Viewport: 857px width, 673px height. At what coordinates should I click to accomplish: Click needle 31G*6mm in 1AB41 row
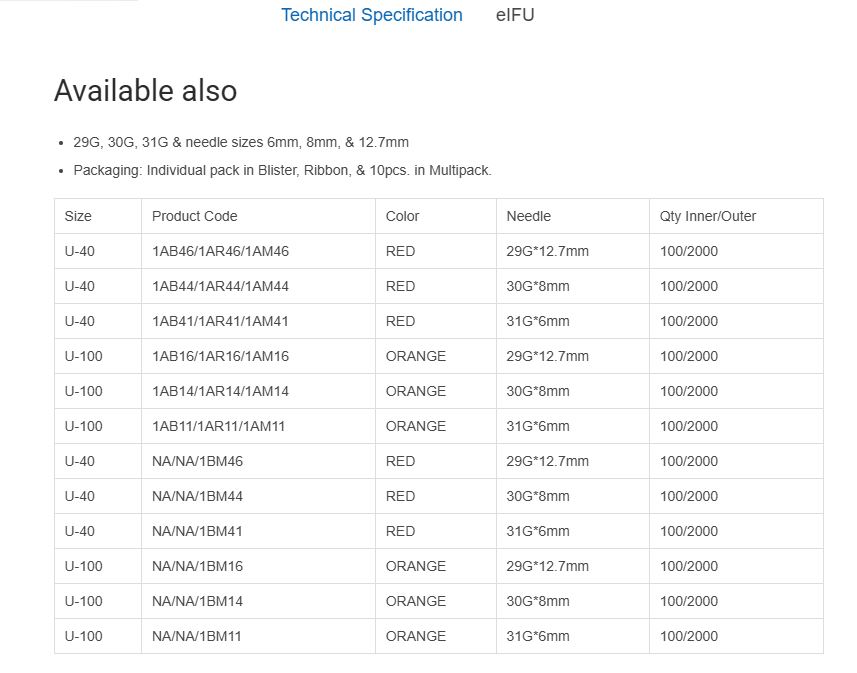[538, 321]
